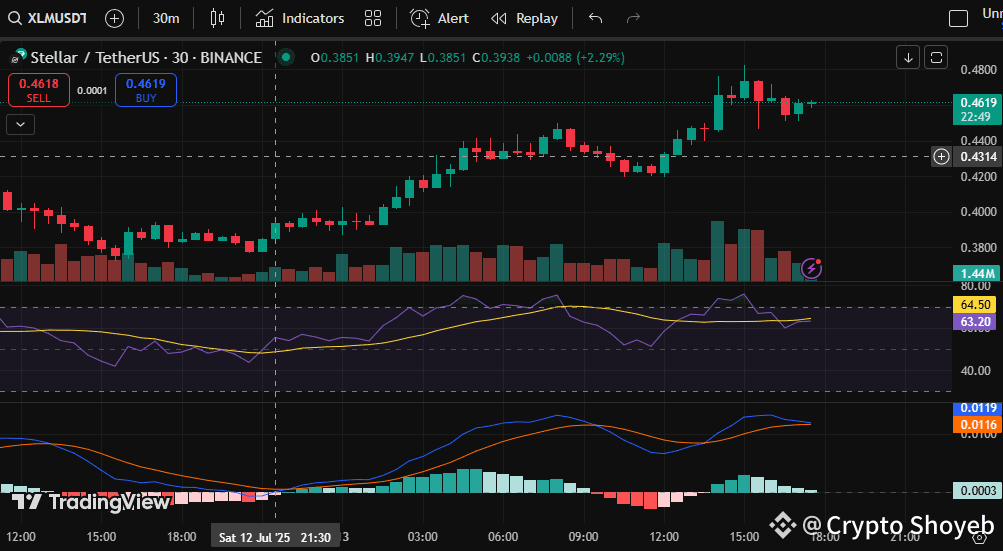
Task: Undo the last chart action
Action: tap(596, 18)
